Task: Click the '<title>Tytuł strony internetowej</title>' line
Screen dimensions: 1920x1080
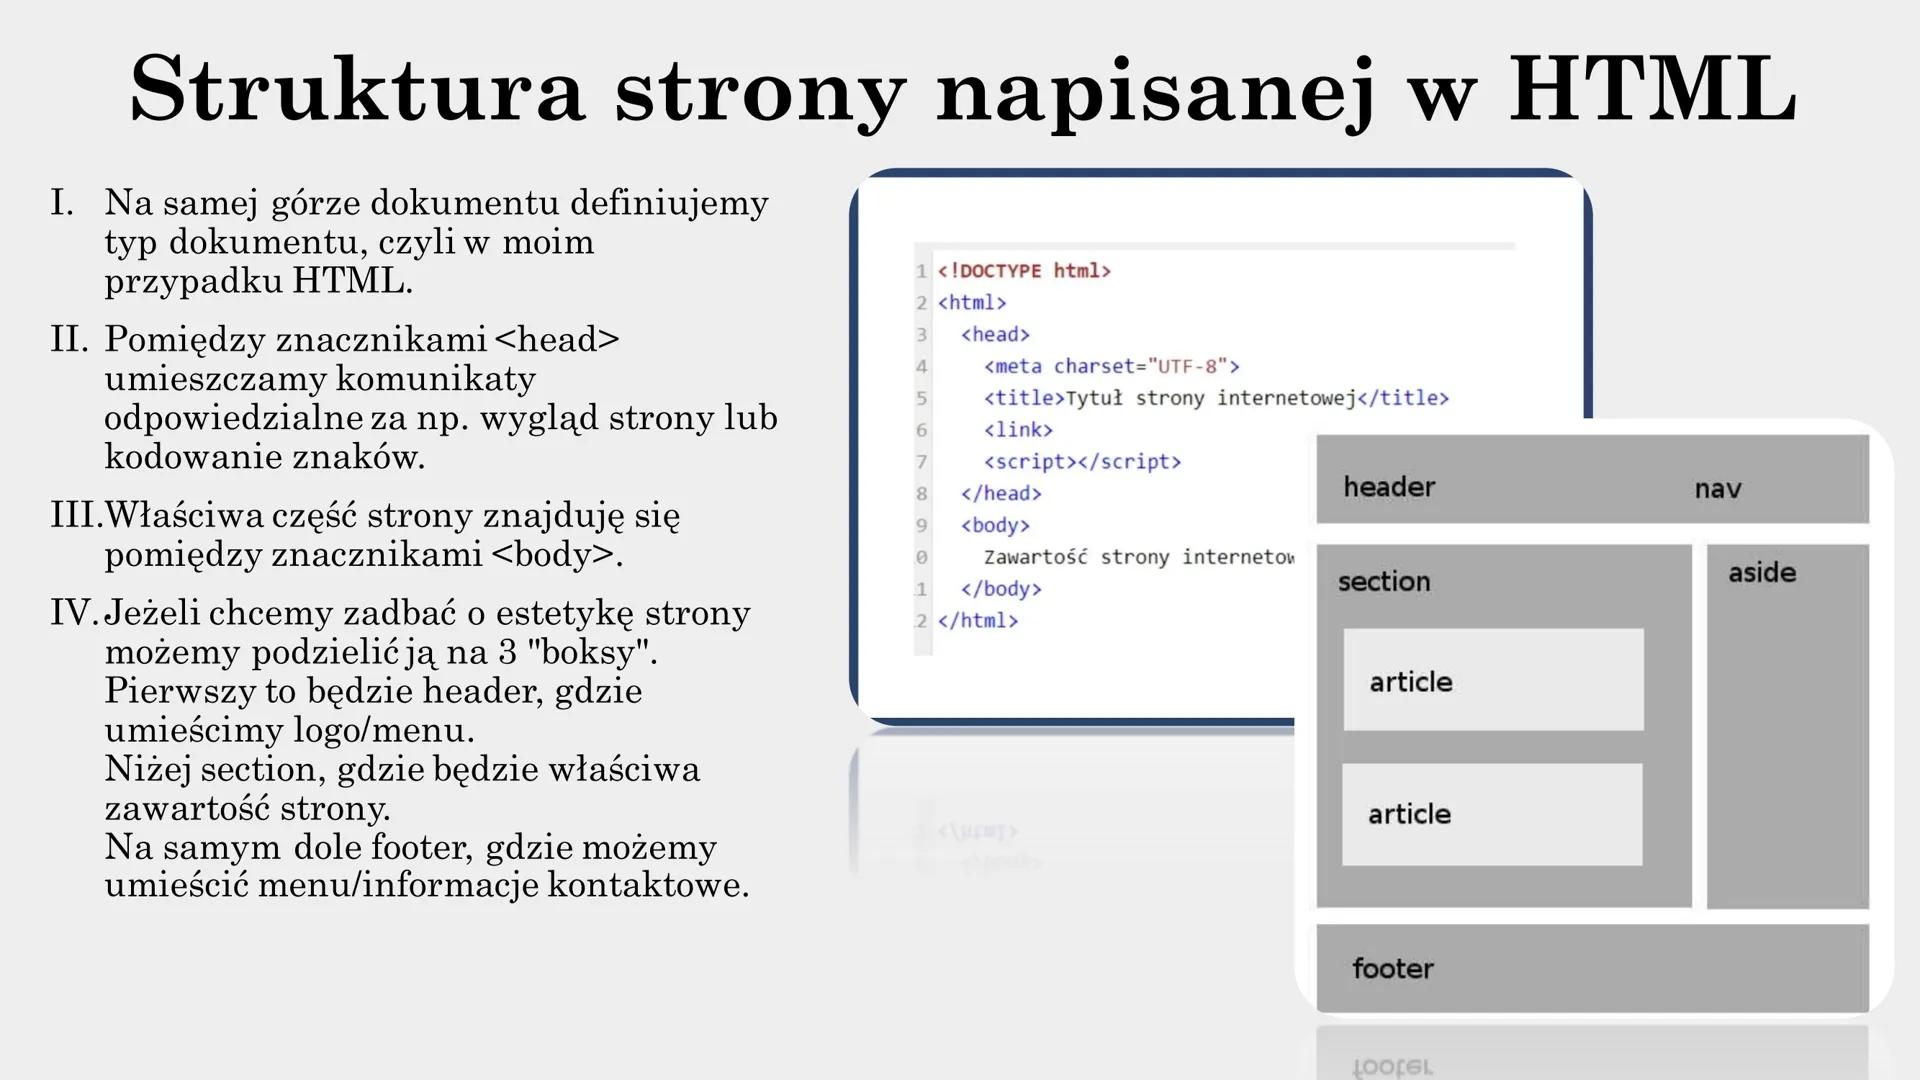Action: [1216, 398]
